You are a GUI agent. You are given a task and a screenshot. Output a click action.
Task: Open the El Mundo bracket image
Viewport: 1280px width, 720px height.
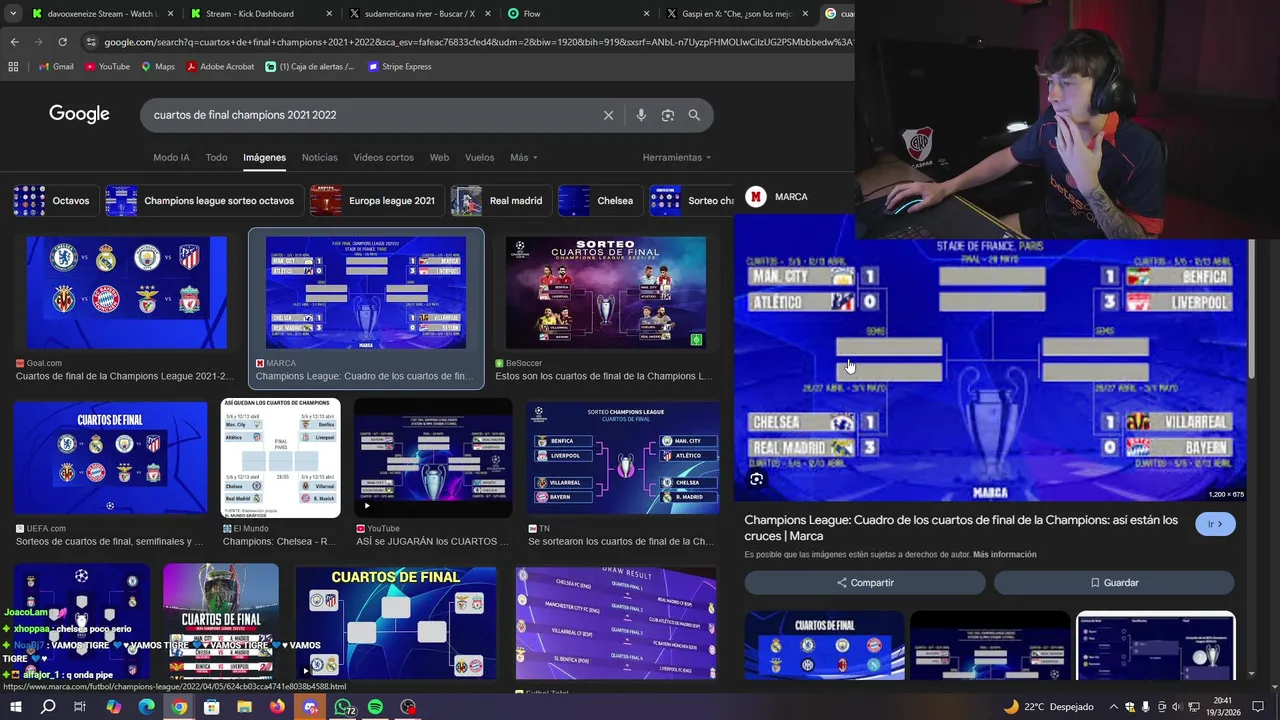pyautogui.click(x=280, y=458)
